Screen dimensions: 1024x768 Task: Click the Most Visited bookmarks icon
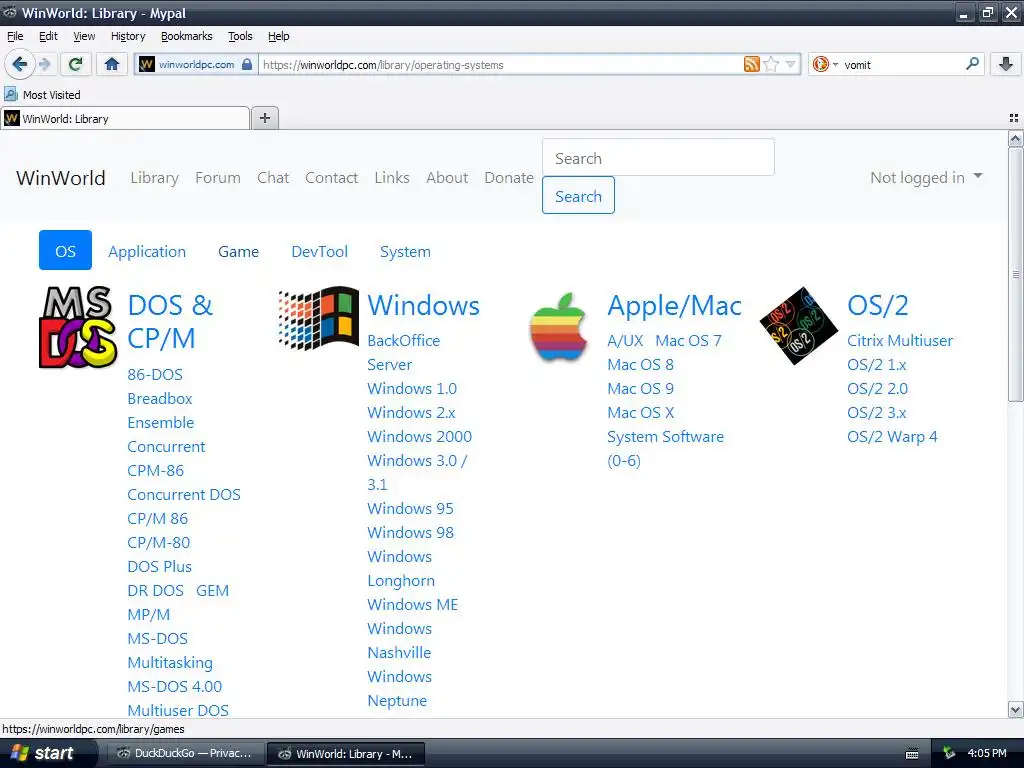click(x=10, y=94)
